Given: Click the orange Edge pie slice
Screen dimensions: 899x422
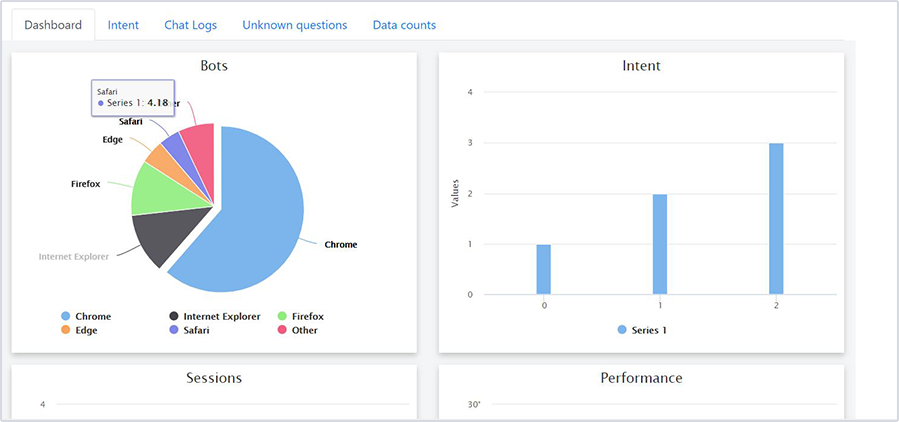Looking at the screenshot, I should point(162,157).
